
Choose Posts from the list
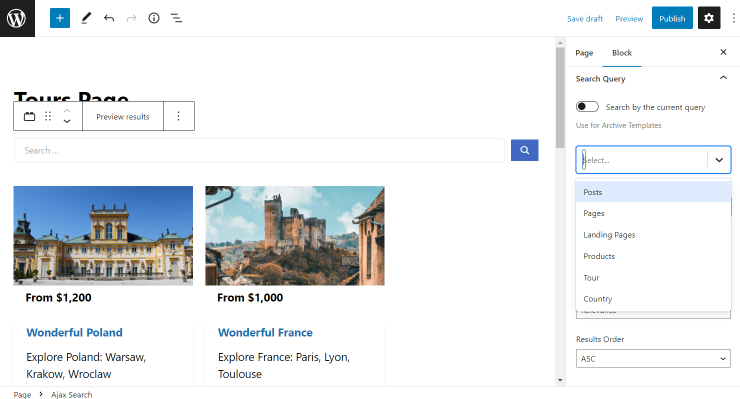(x=653, y=192)
